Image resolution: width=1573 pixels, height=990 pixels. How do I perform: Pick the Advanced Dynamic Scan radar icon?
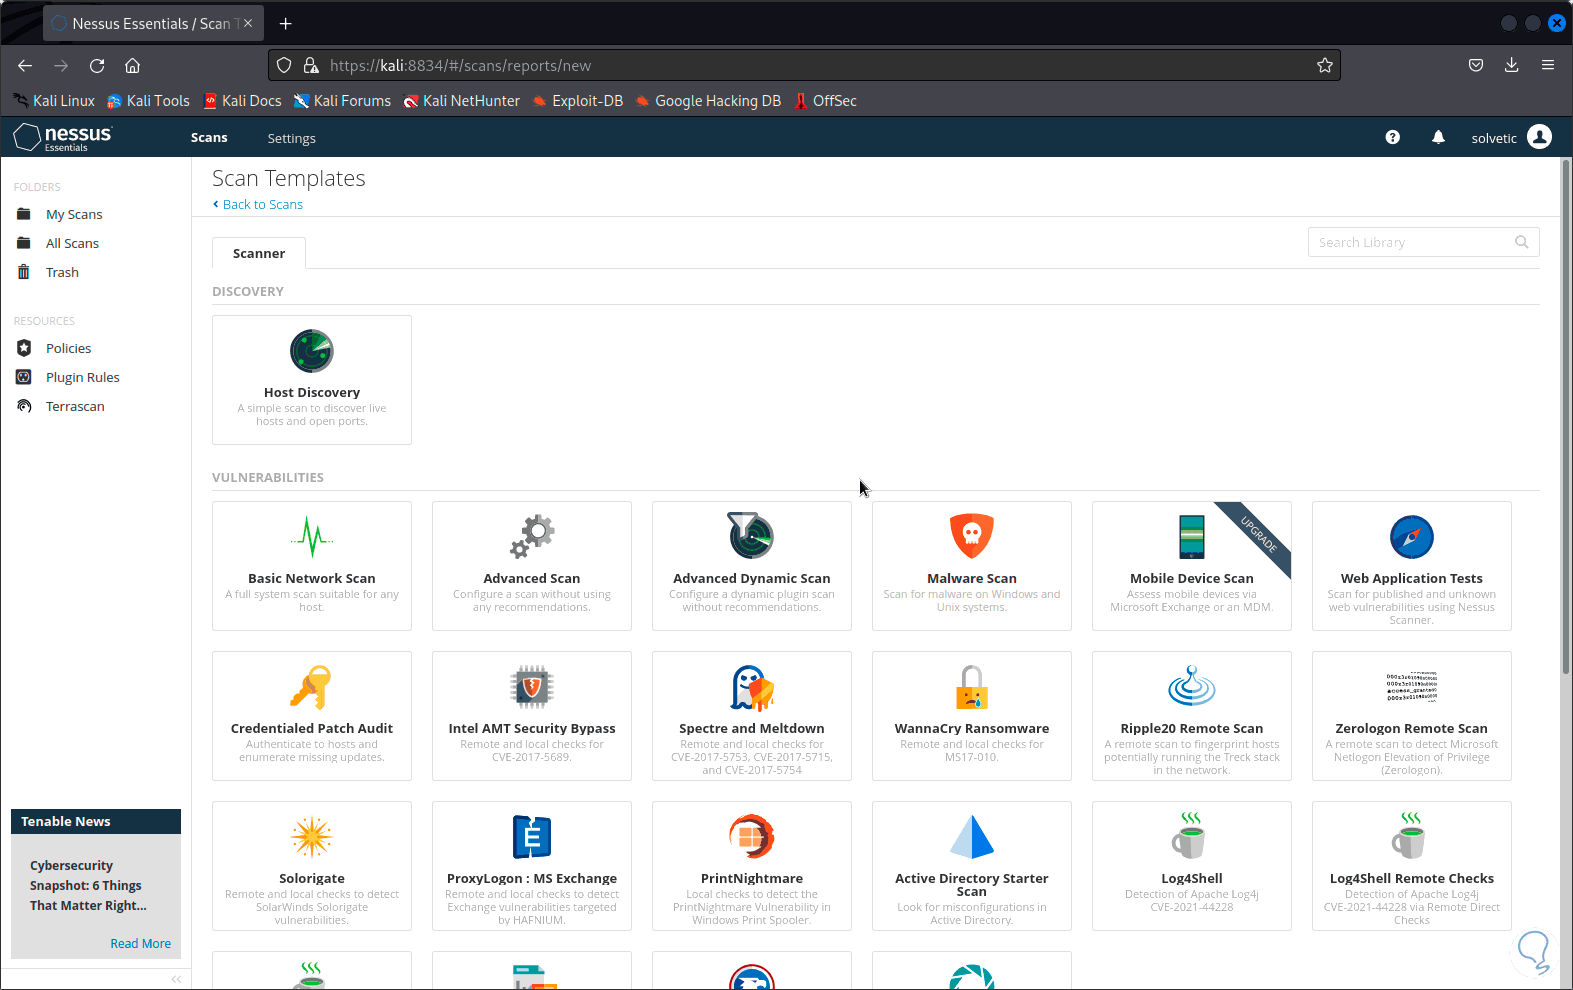click(752, 535)
